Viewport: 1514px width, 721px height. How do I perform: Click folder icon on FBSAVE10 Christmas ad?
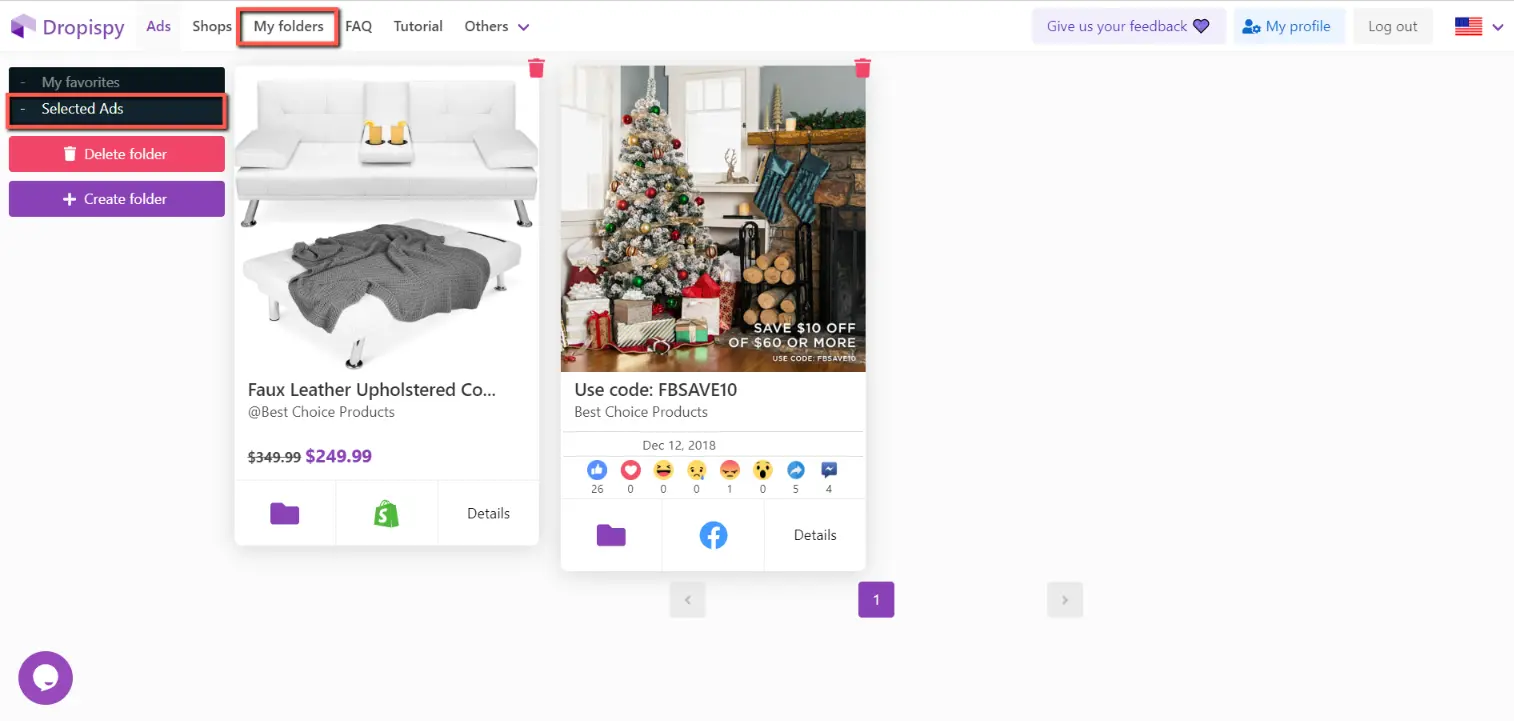tap(611, 534)
